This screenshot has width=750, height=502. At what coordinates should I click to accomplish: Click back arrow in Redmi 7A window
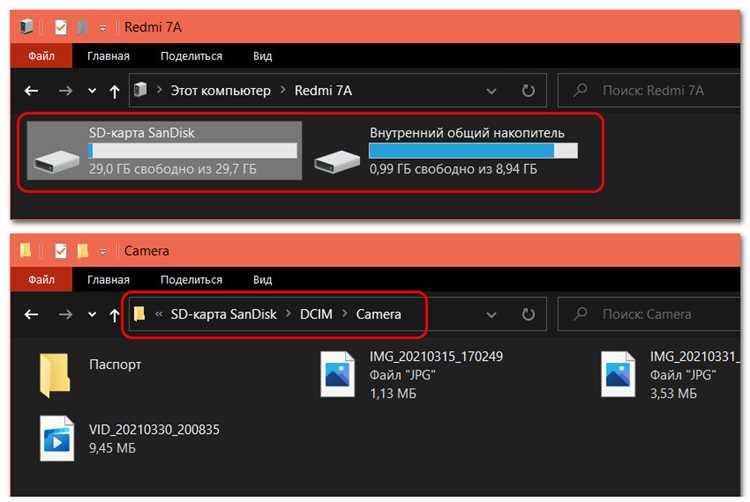32,90
